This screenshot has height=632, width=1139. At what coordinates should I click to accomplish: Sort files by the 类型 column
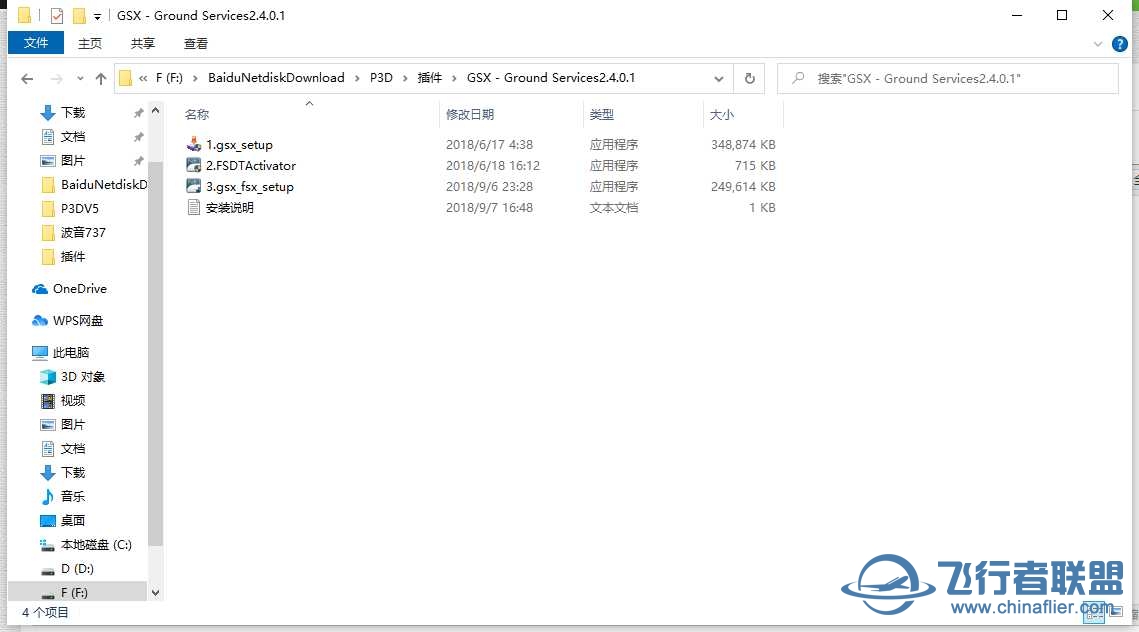601,115
